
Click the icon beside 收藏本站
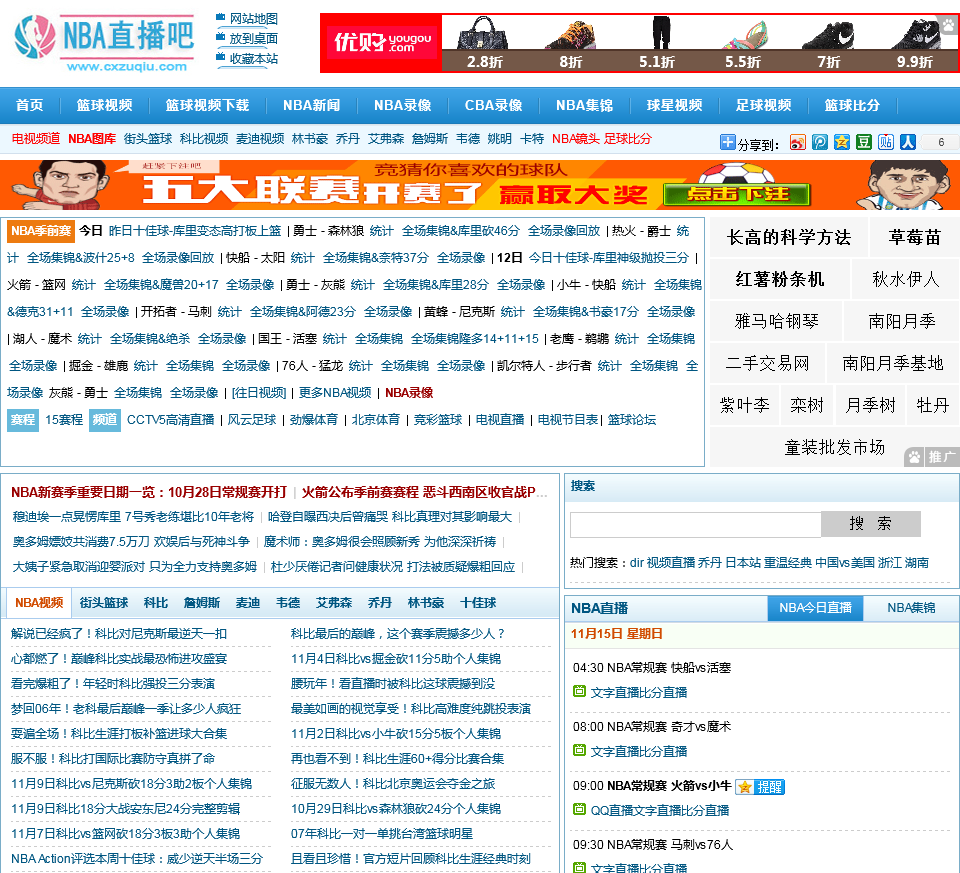(220, 57)
